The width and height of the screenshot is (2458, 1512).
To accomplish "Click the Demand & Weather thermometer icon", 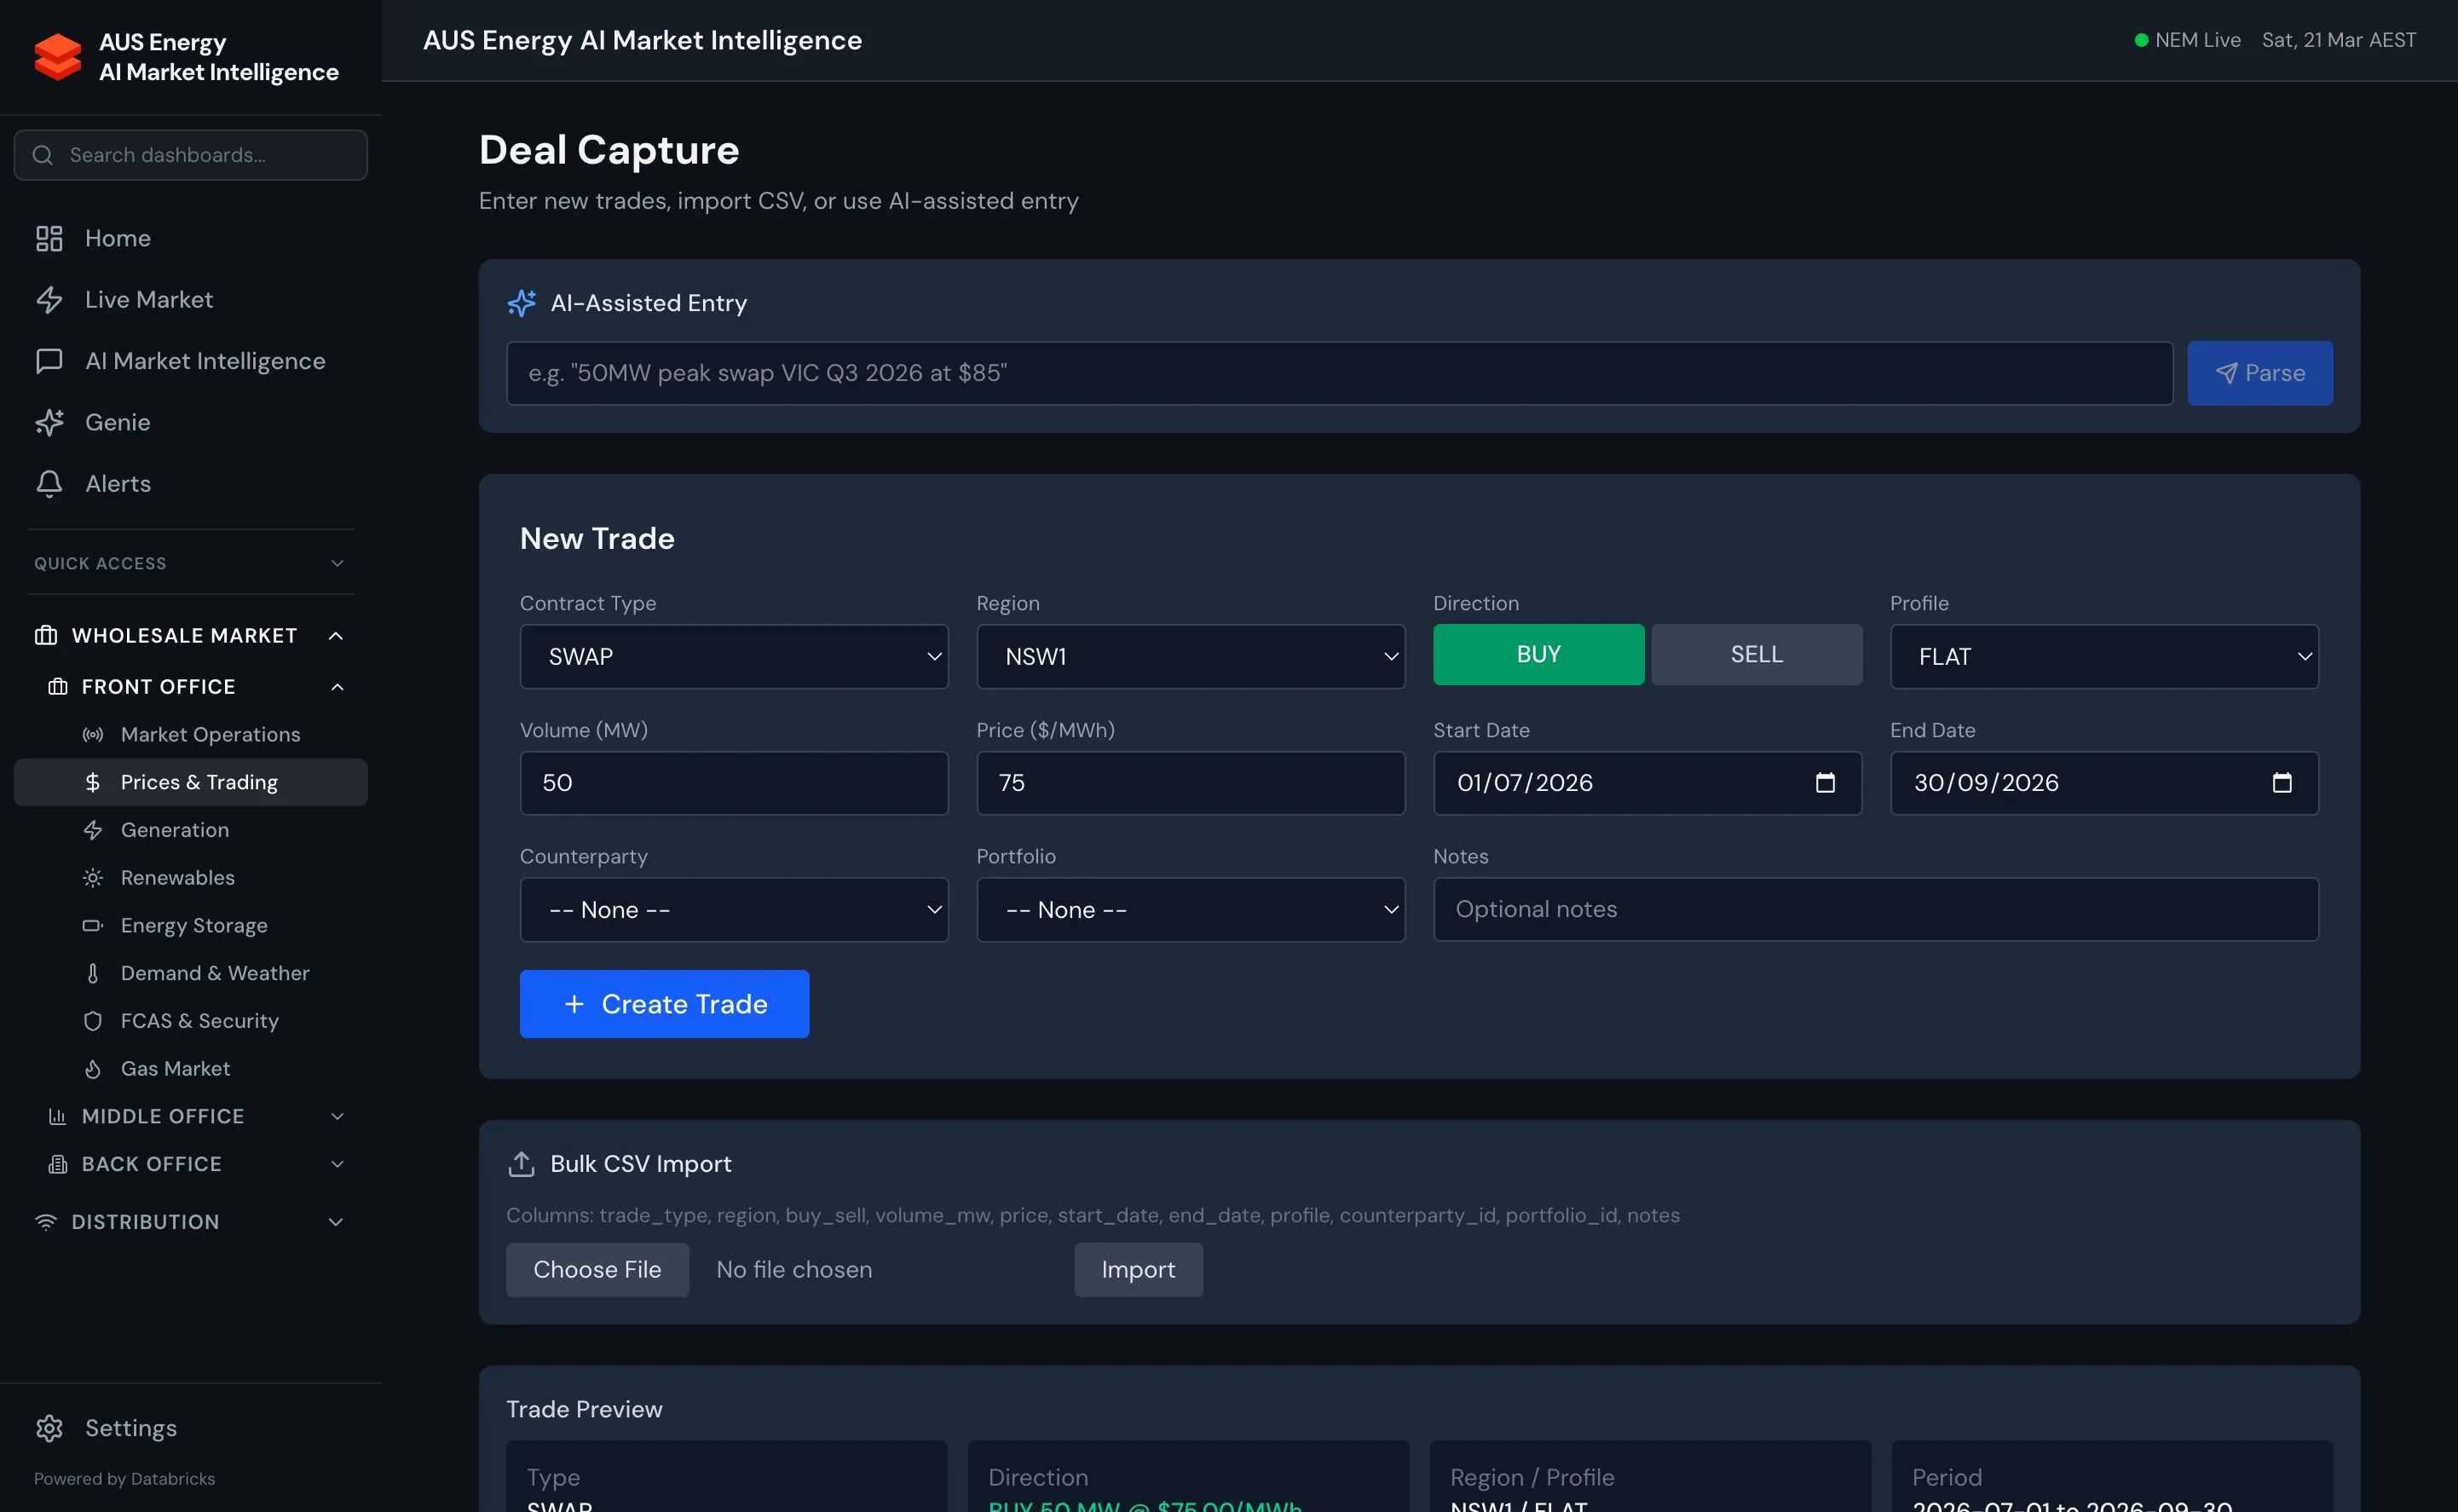I will coord(93,972).
